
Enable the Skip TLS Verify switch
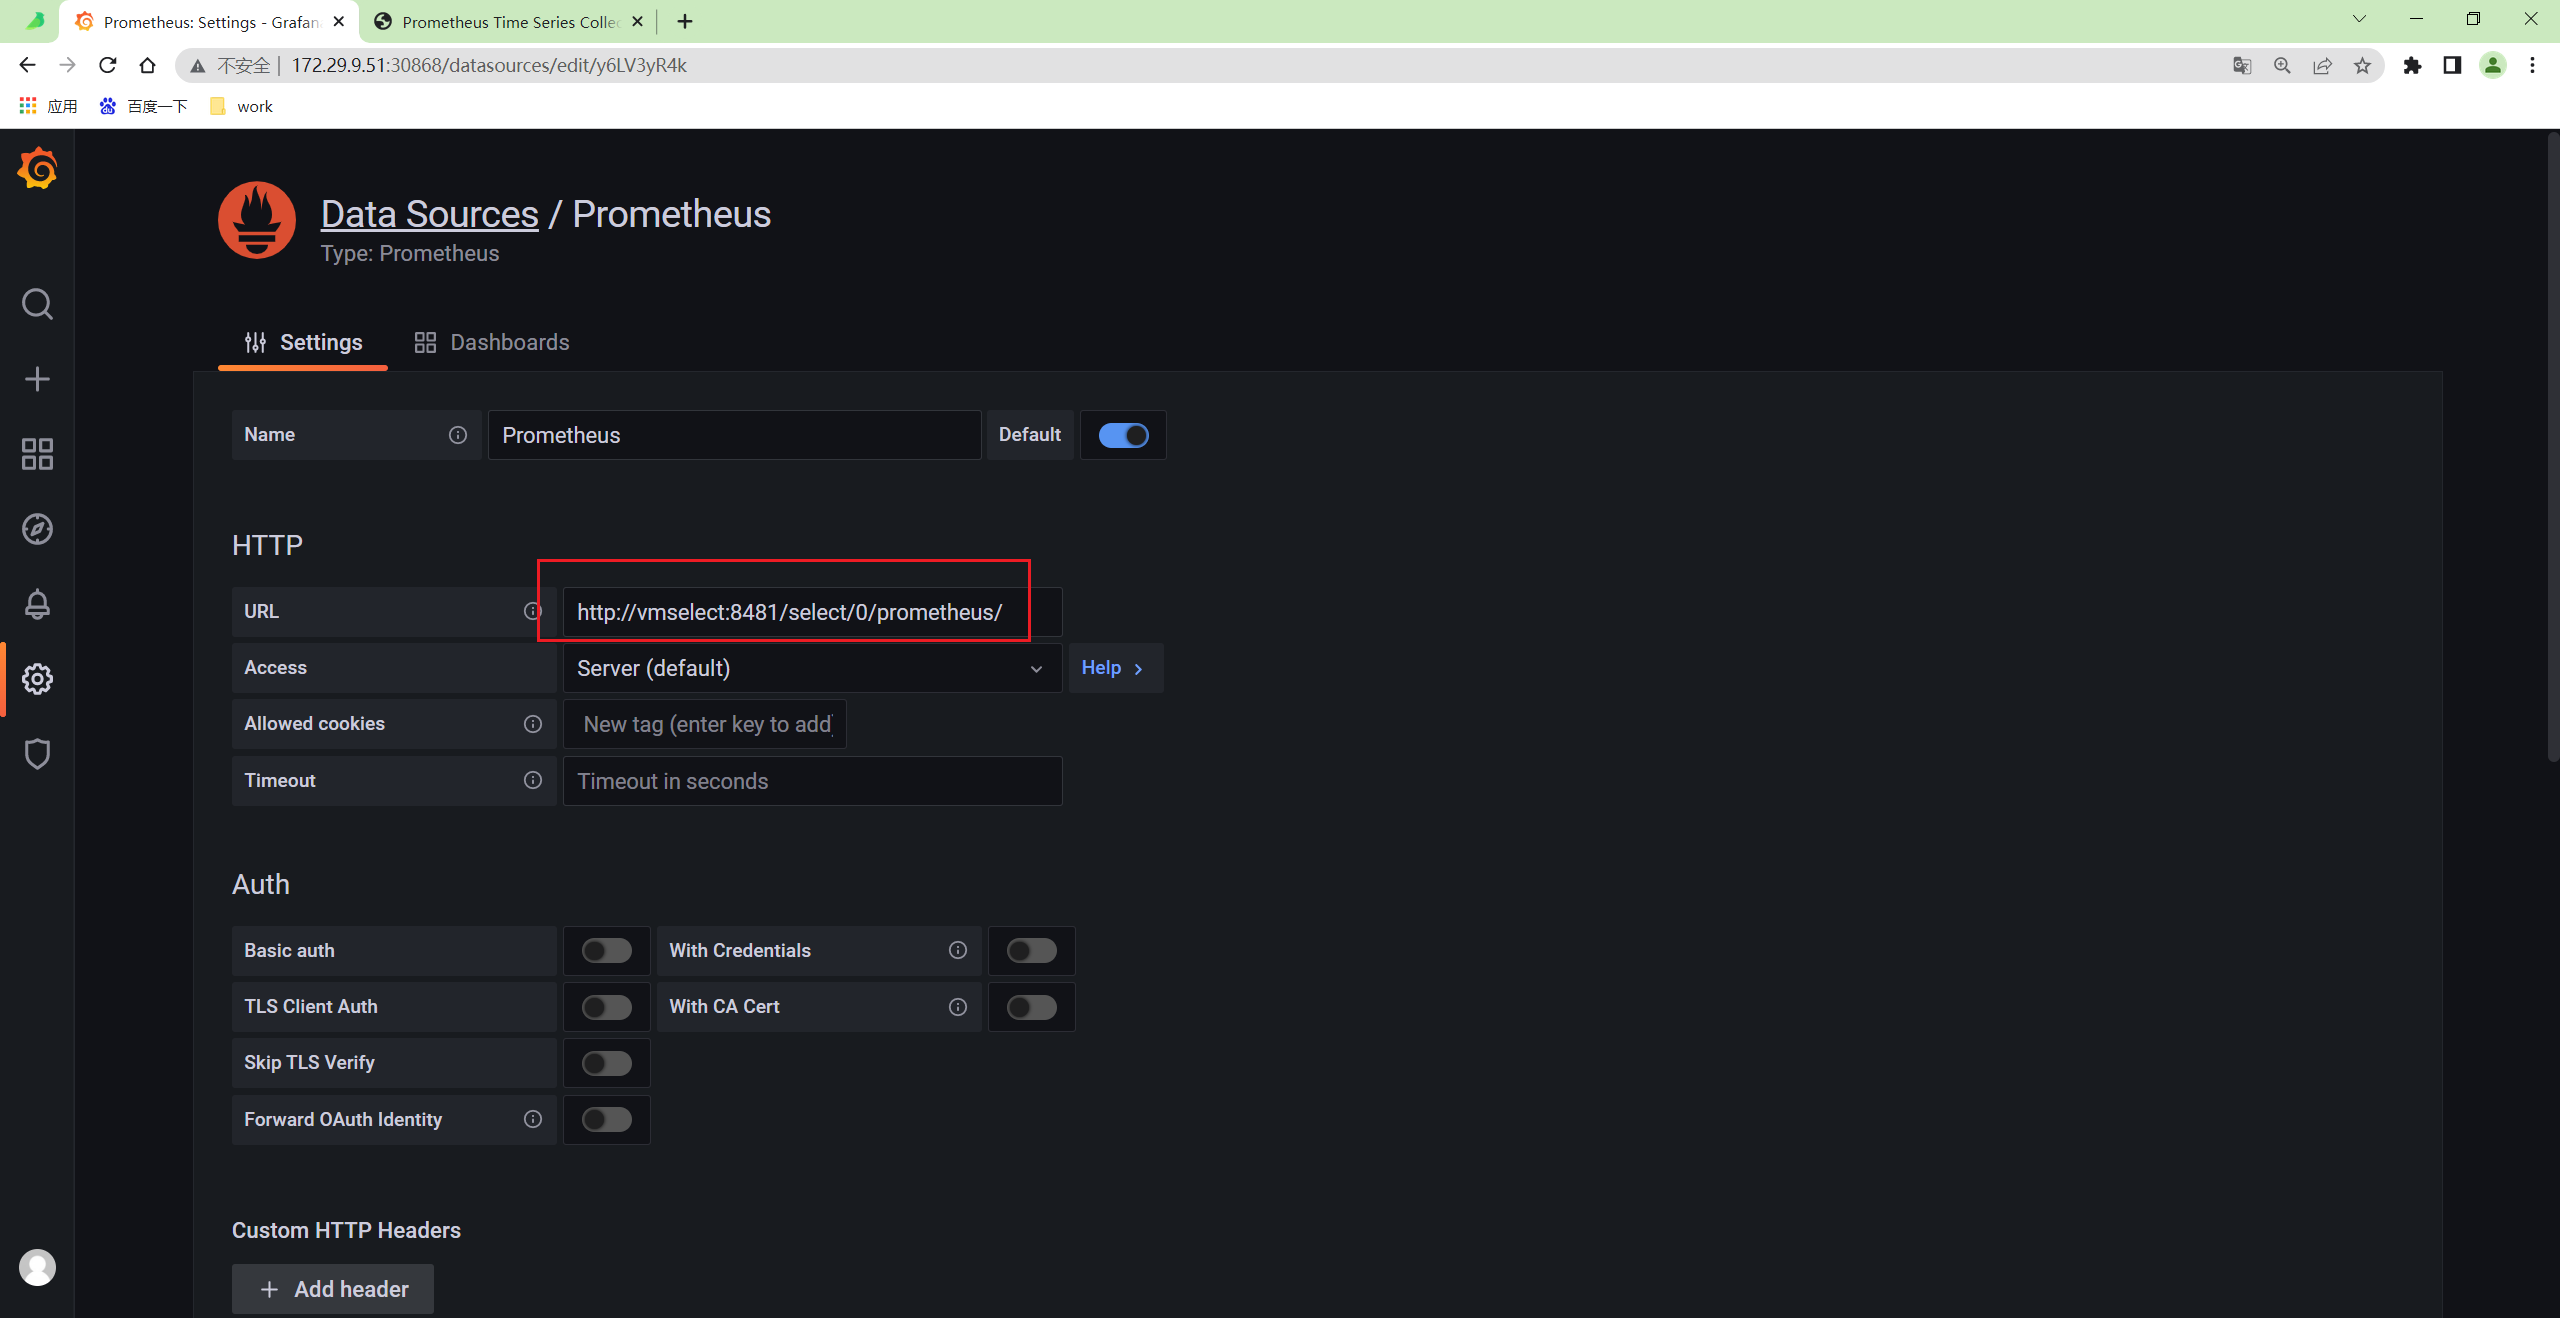tap(607, 1063)
